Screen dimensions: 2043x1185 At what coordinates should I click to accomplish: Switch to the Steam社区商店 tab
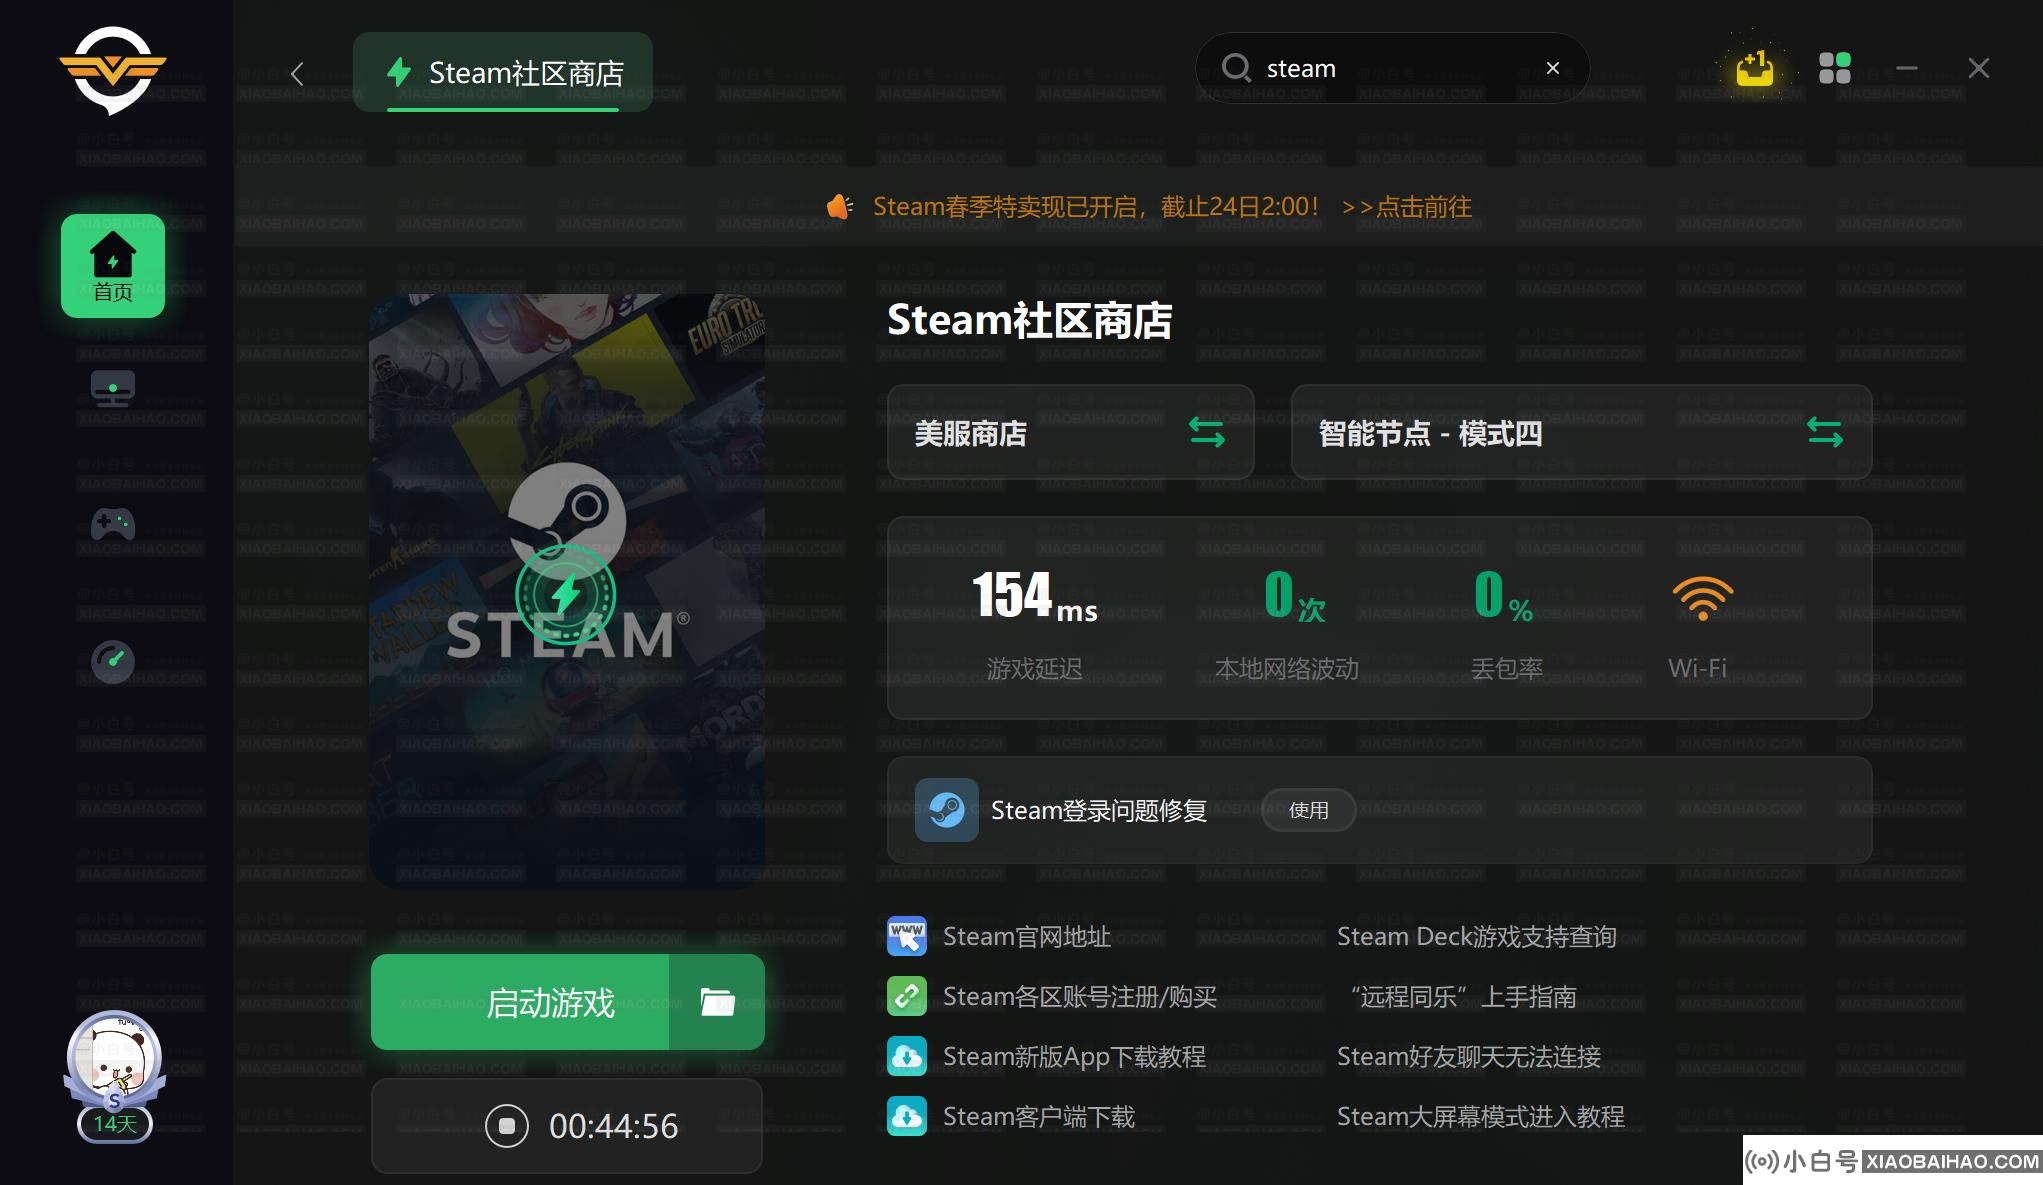503,72
